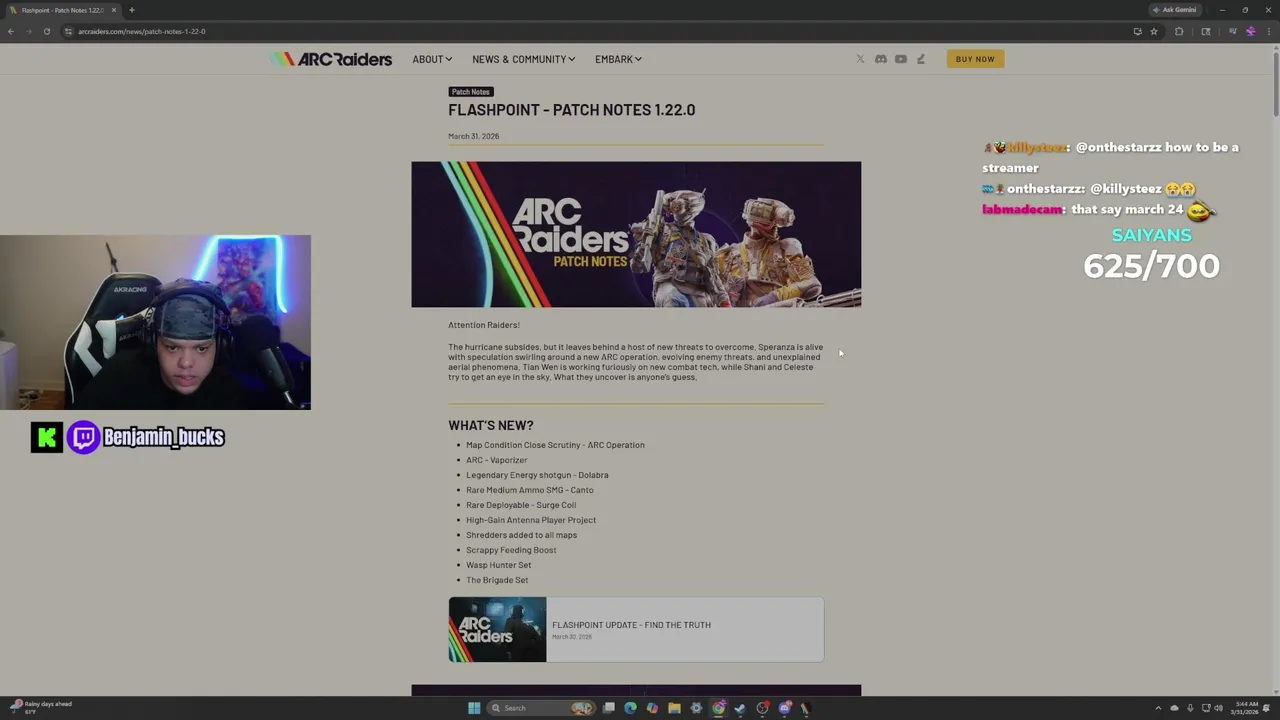Screen dimensions: 1280x720
Task: Close the Flashpoint Patch Notes tab
Action: (x=114, y=10)
